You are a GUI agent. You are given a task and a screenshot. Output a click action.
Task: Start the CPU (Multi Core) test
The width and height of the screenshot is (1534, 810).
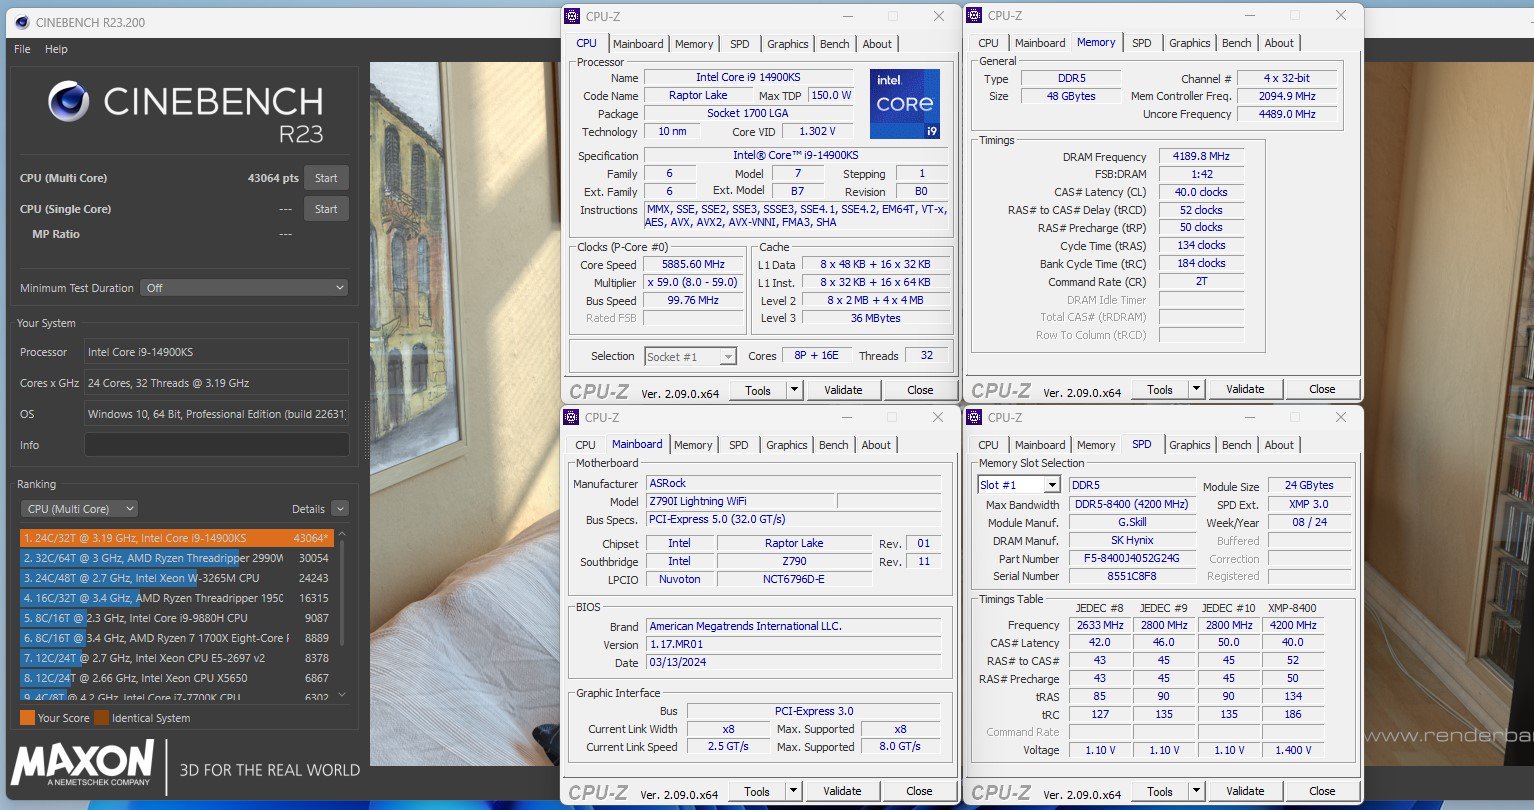[326, 178]
